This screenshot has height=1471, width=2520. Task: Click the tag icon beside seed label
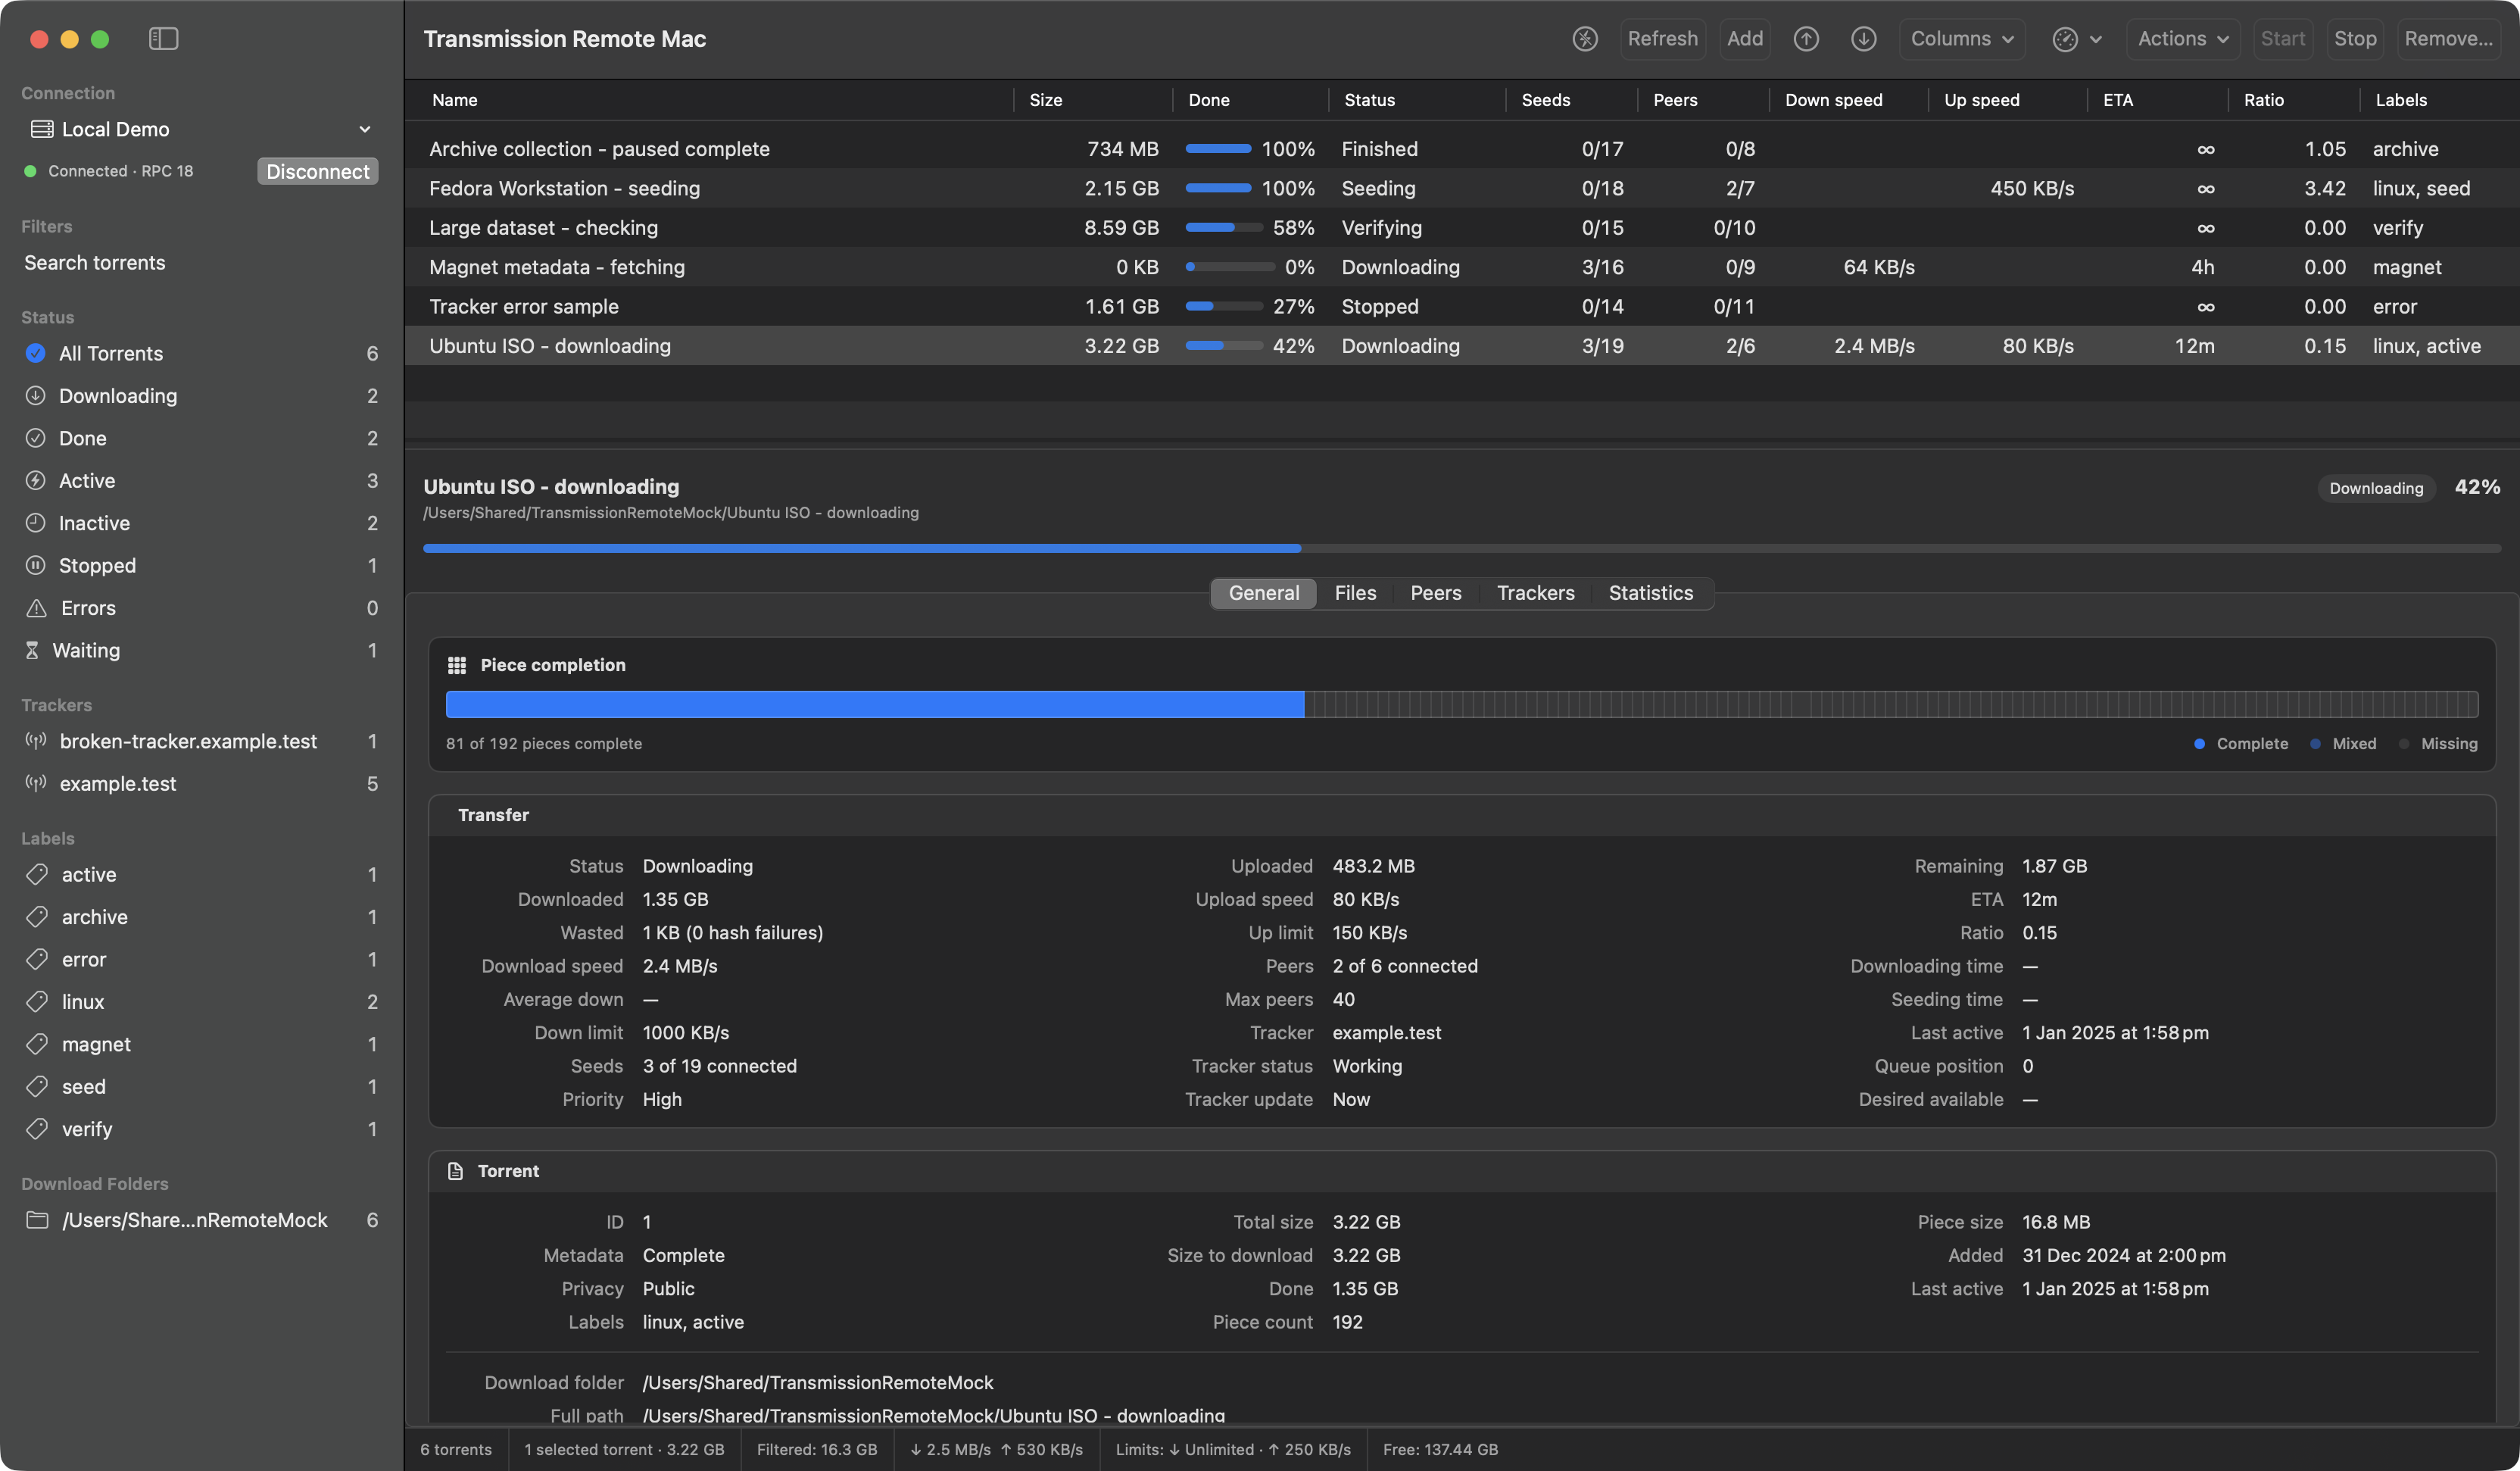[37, 1087]
